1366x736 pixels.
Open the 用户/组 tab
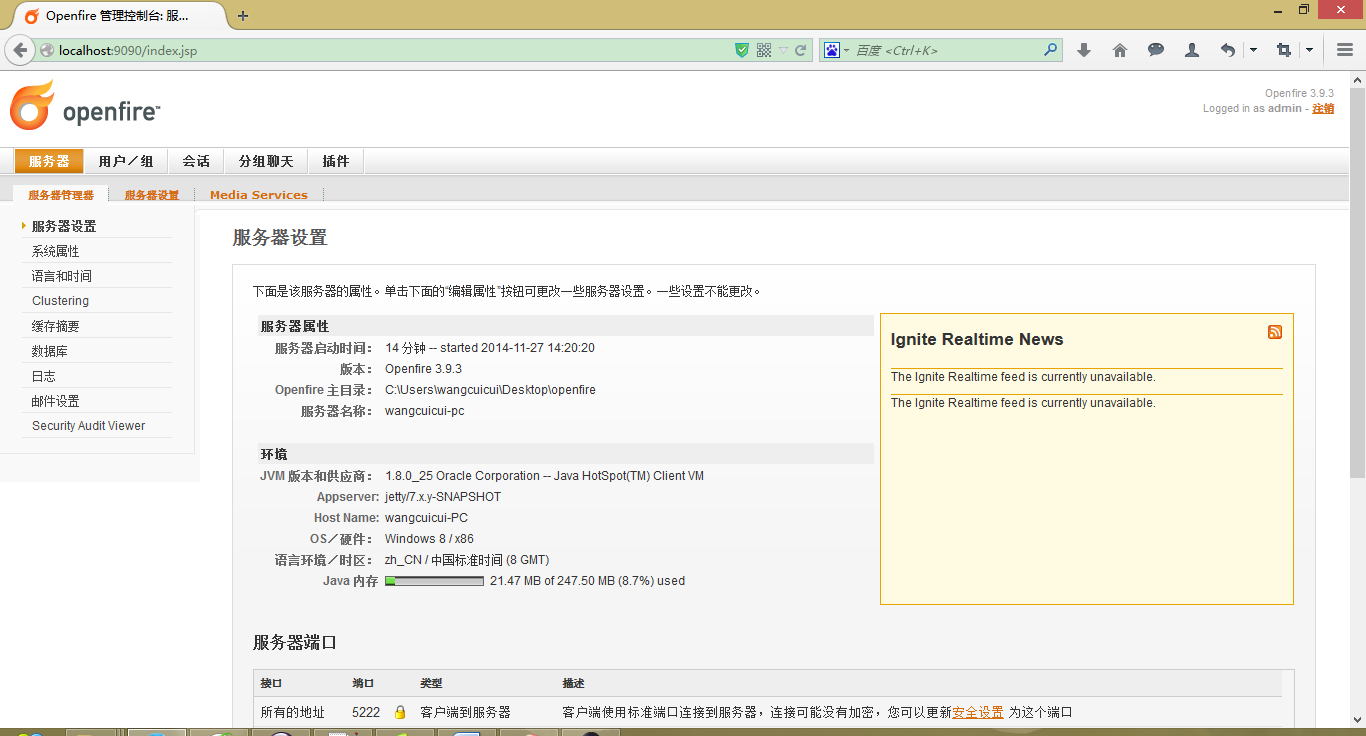click(126, 161)
